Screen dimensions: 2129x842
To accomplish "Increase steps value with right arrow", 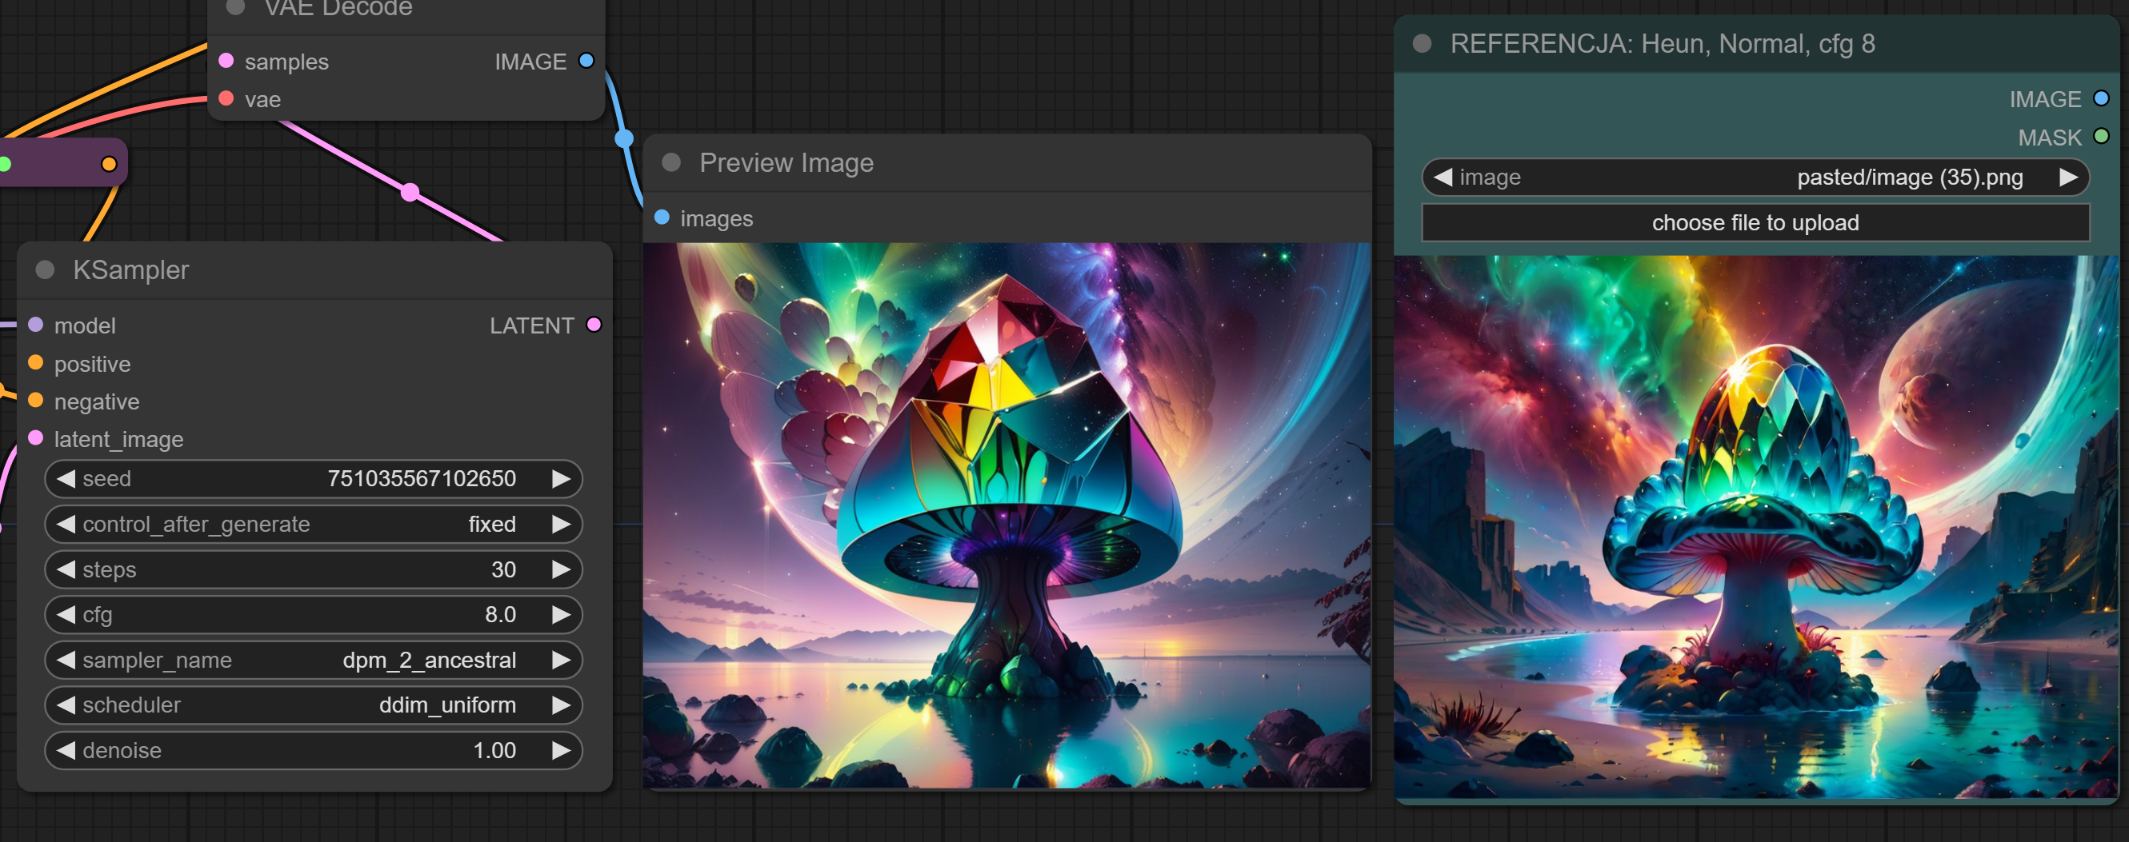I will [561, 569].
